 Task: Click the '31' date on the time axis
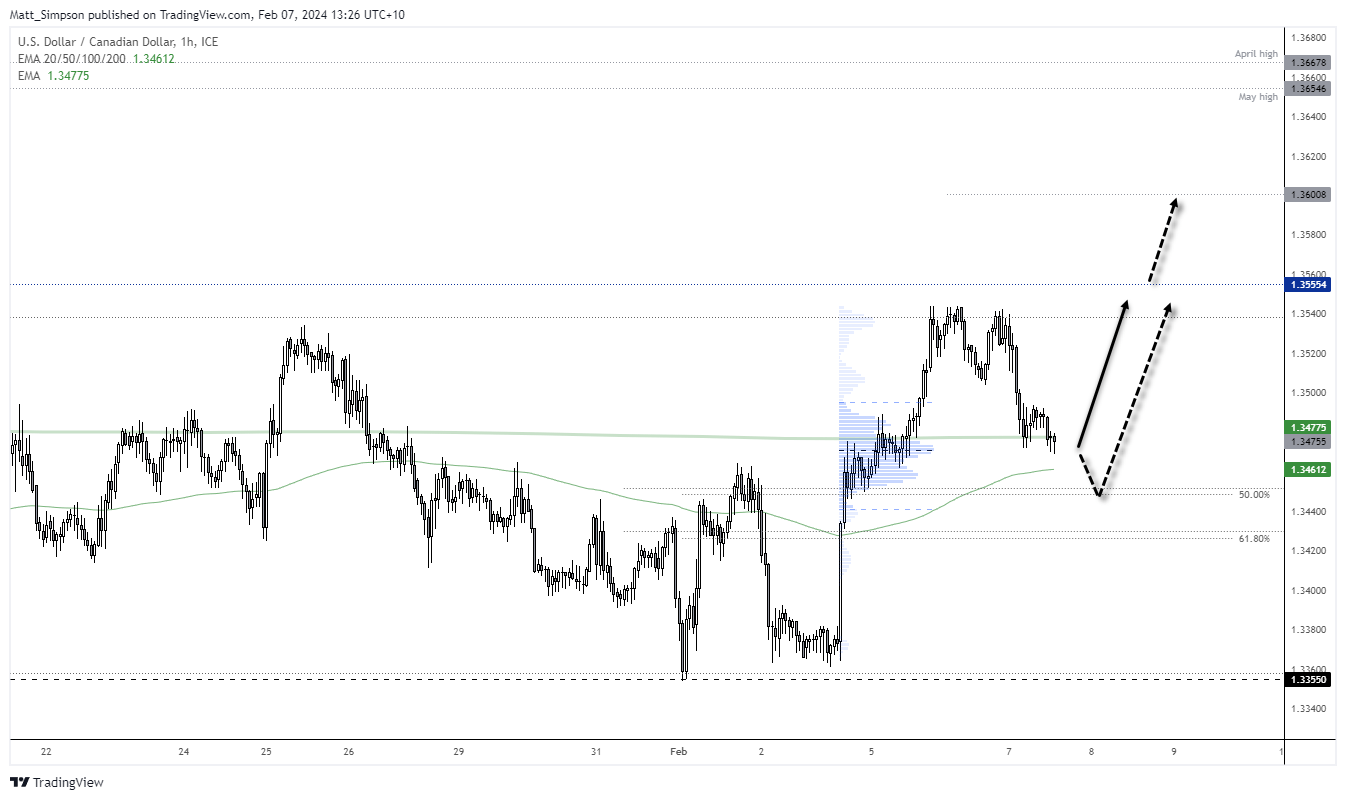(596, 751)
